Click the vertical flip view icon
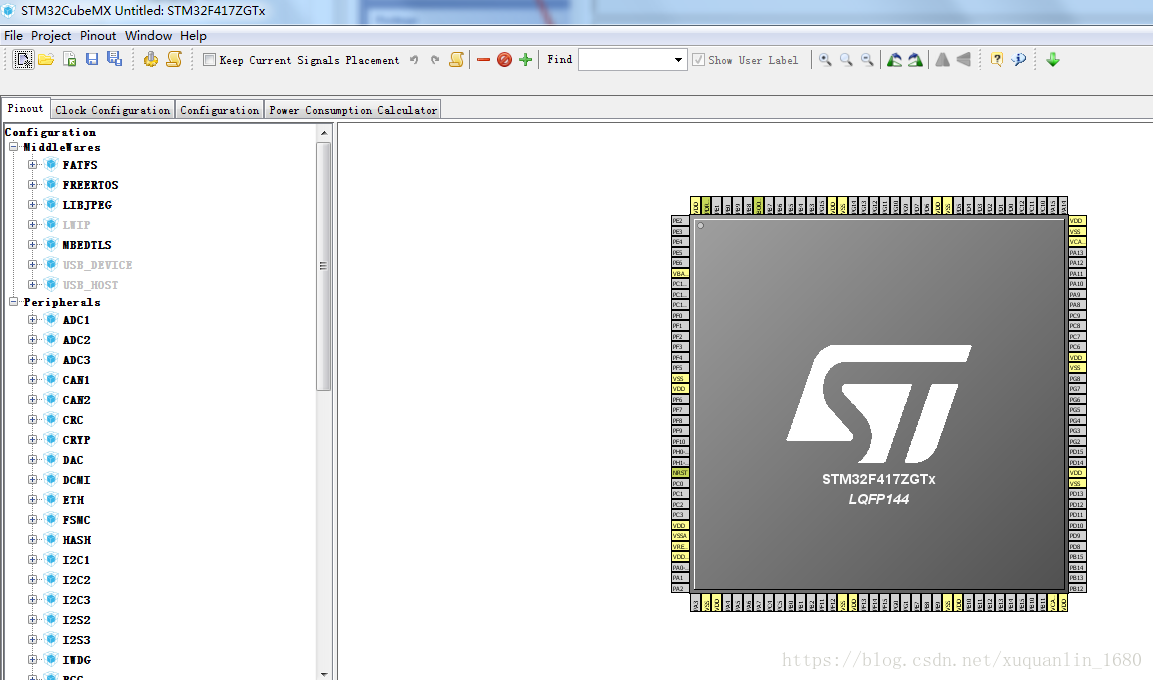Screen dimensions: 1153x680 pyautogui.click(x=963, y=60)
